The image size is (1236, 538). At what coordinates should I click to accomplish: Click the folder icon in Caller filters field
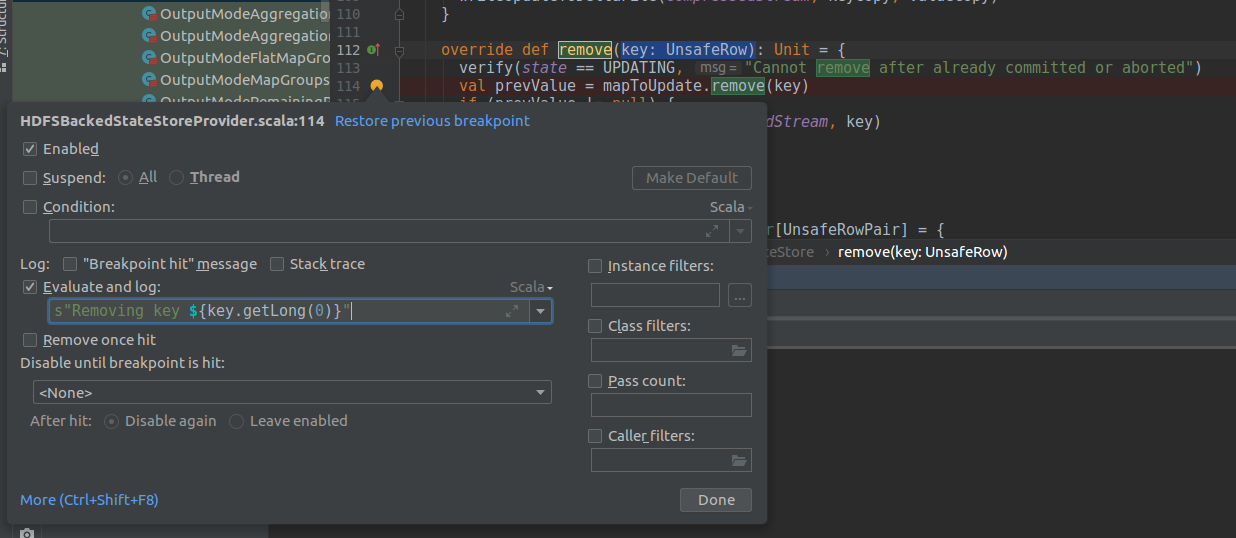pyautogui.click(x=740, y=460)
